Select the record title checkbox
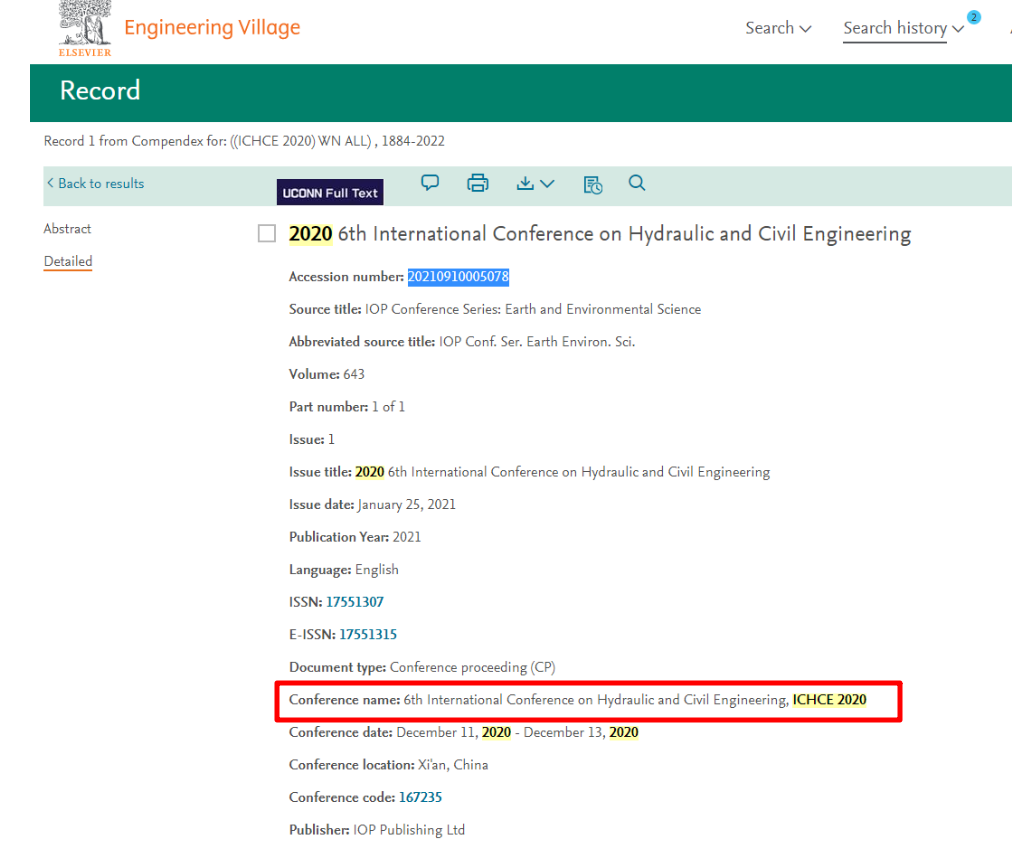 (267, 233)
